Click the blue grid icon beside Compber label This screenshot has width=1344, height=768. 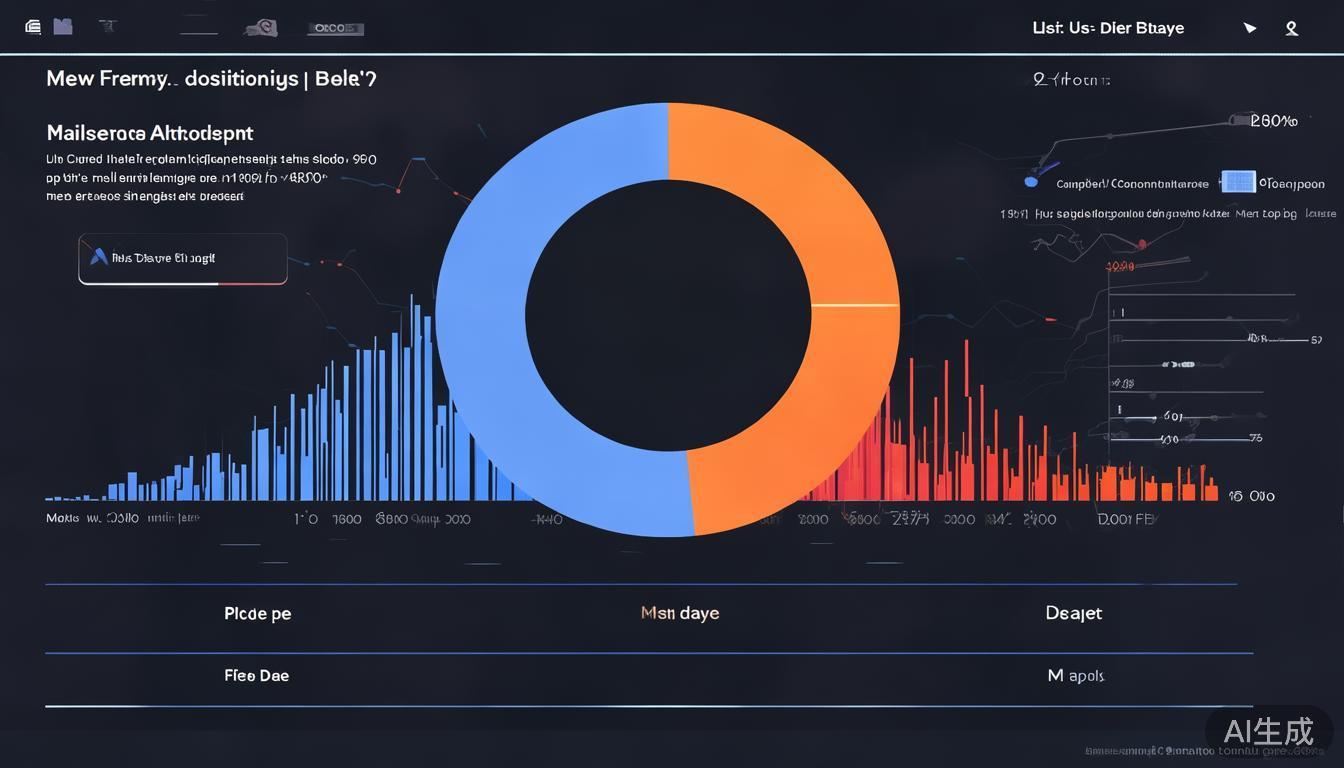pos(1238,182)
